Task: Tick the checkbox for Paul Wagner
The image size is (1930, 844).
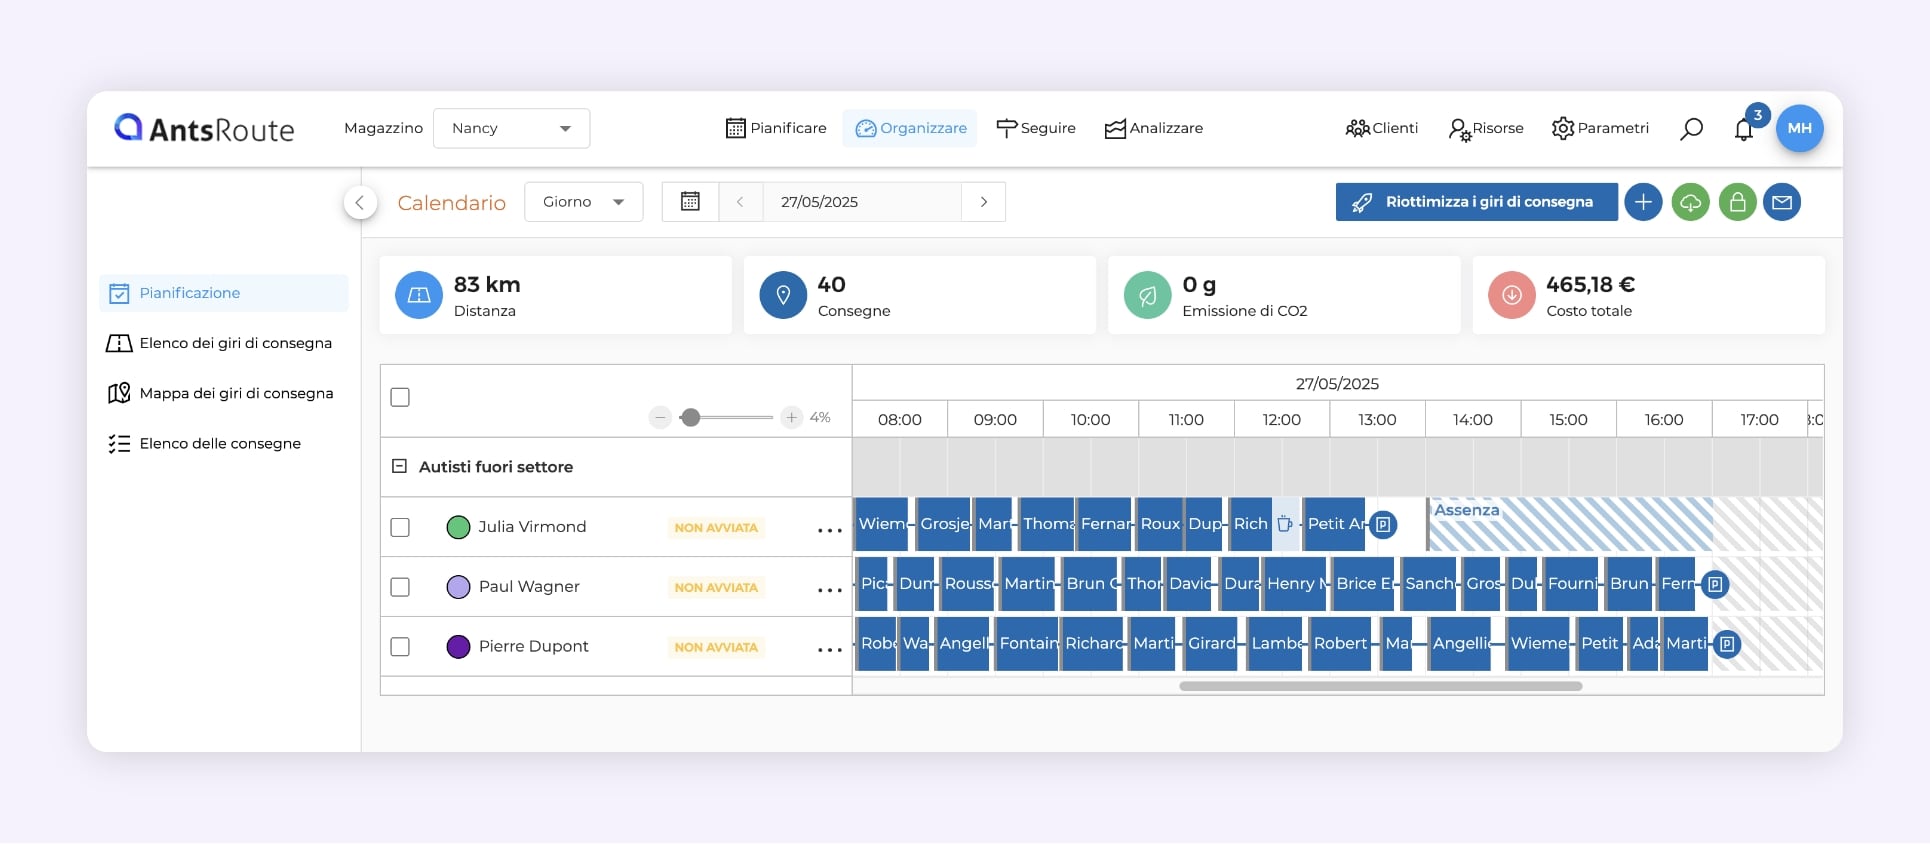Action: point(400,587)
